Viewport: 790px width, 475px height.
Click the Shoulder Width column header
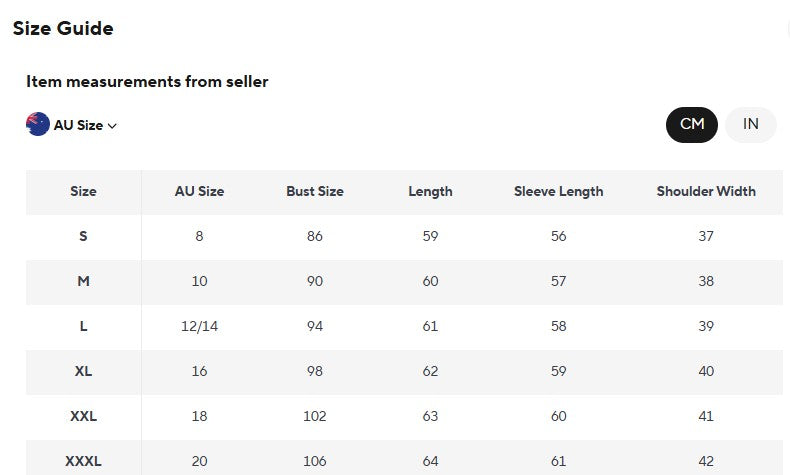(706, 191)
